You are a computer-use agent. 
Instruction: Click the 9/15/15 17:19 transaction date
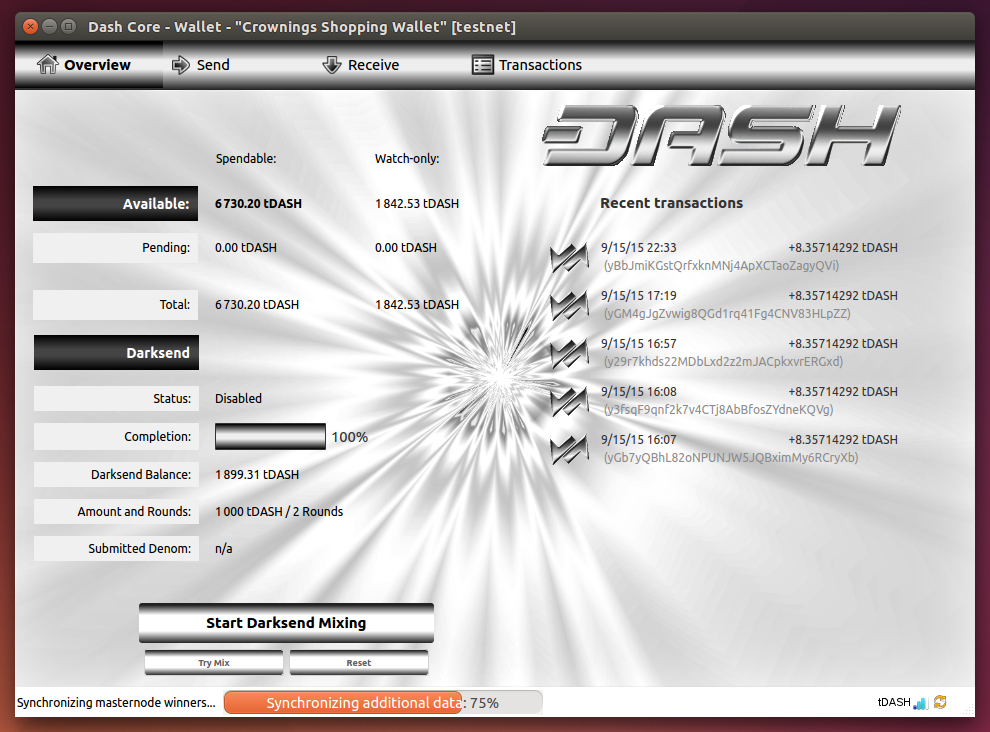pyautogui.click(x=638, y=296)
